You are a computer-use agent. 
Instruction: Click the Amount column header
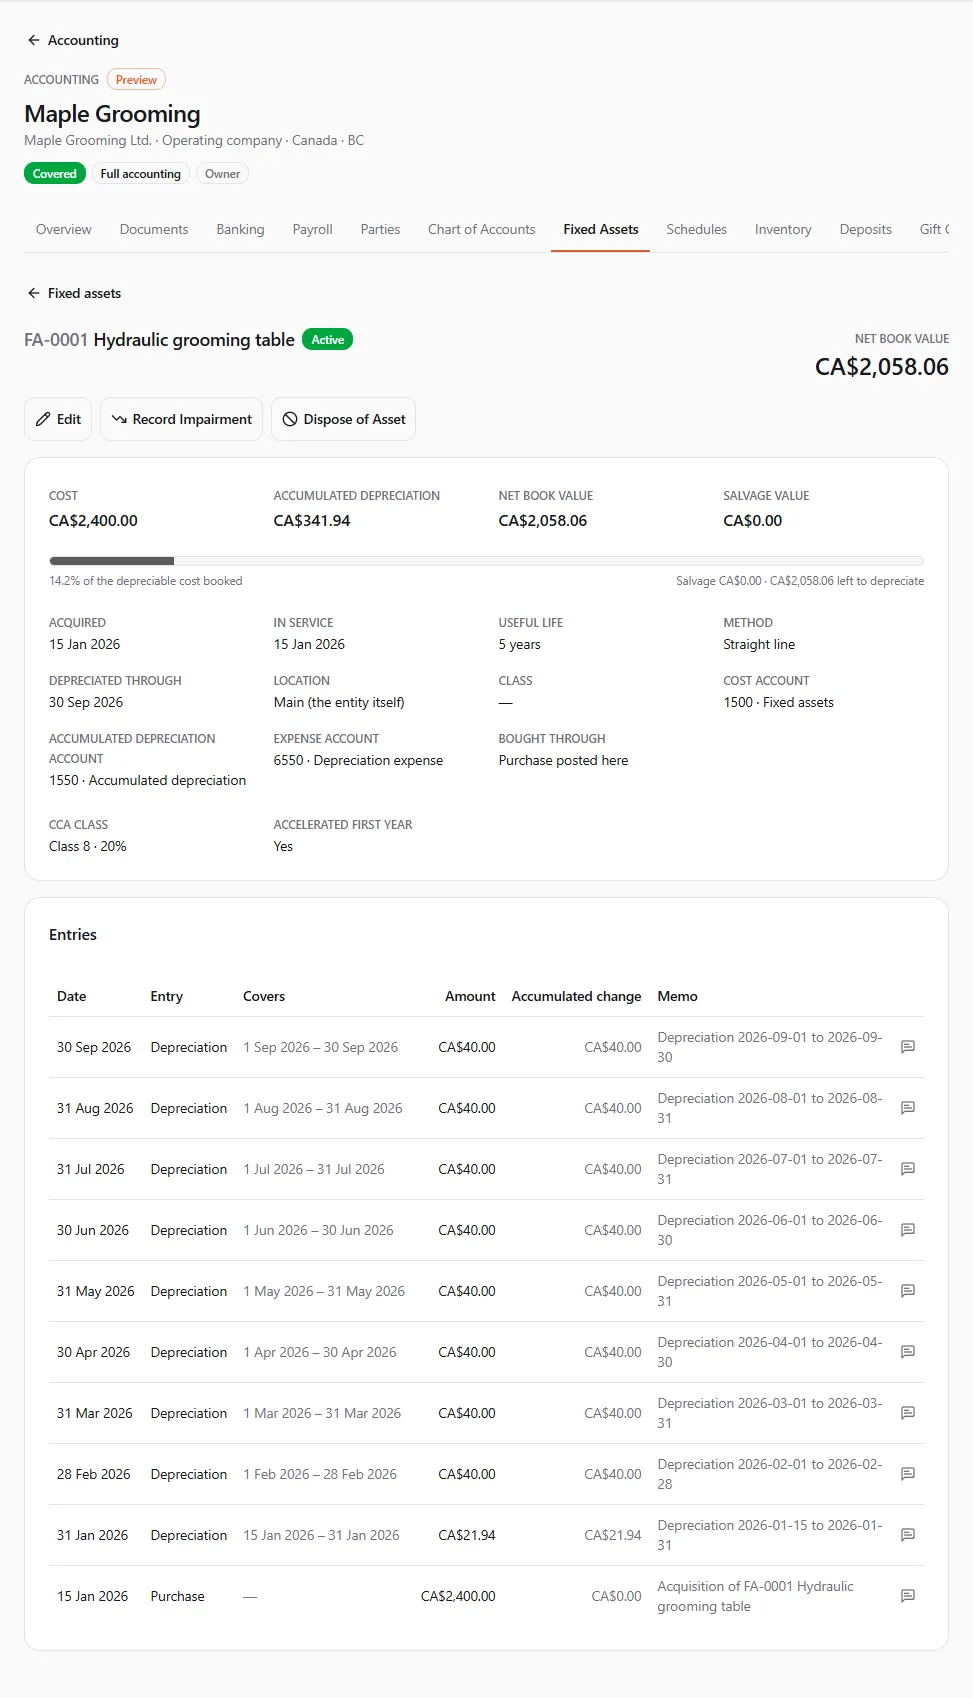[470, 996]
